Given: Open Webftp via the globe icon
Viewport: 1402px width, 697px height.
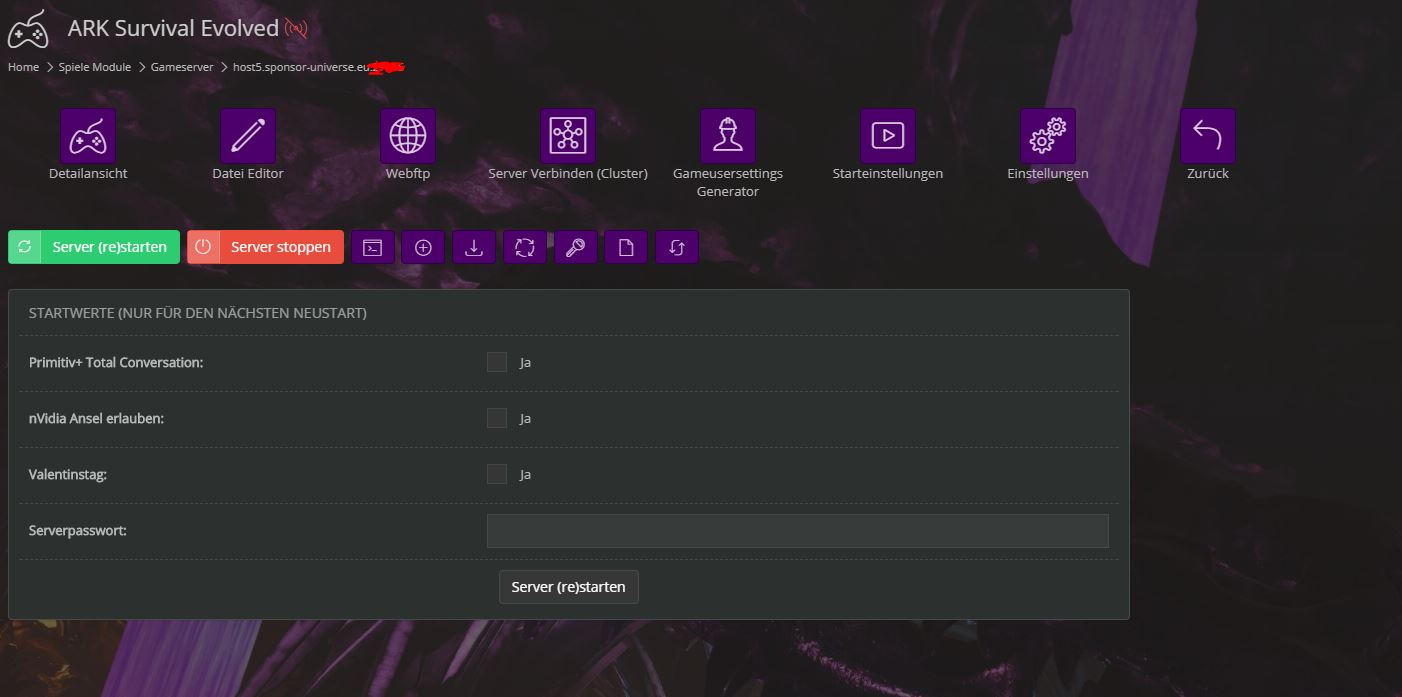Looking at the screenshot, I should (x=408, y=136).
